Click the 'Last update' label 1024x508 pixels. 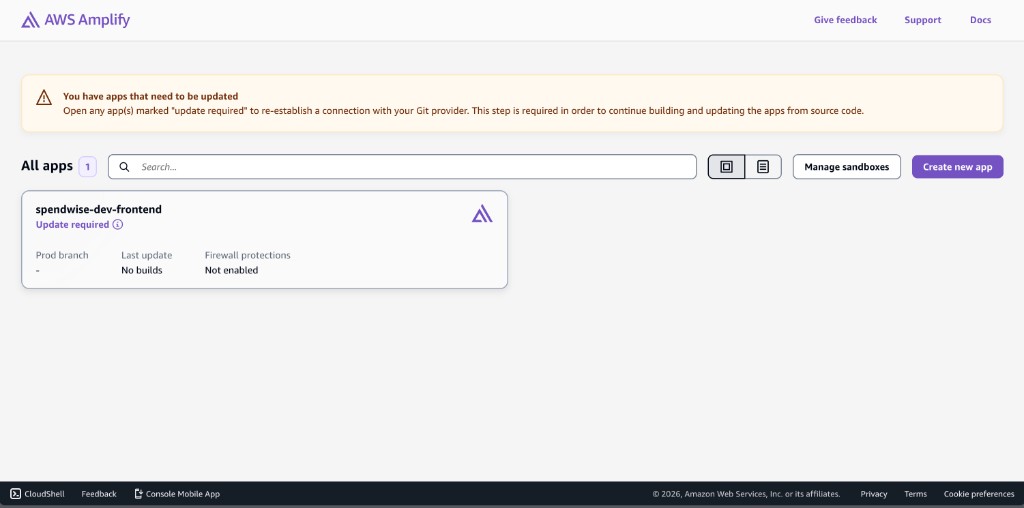coord(146,255)
